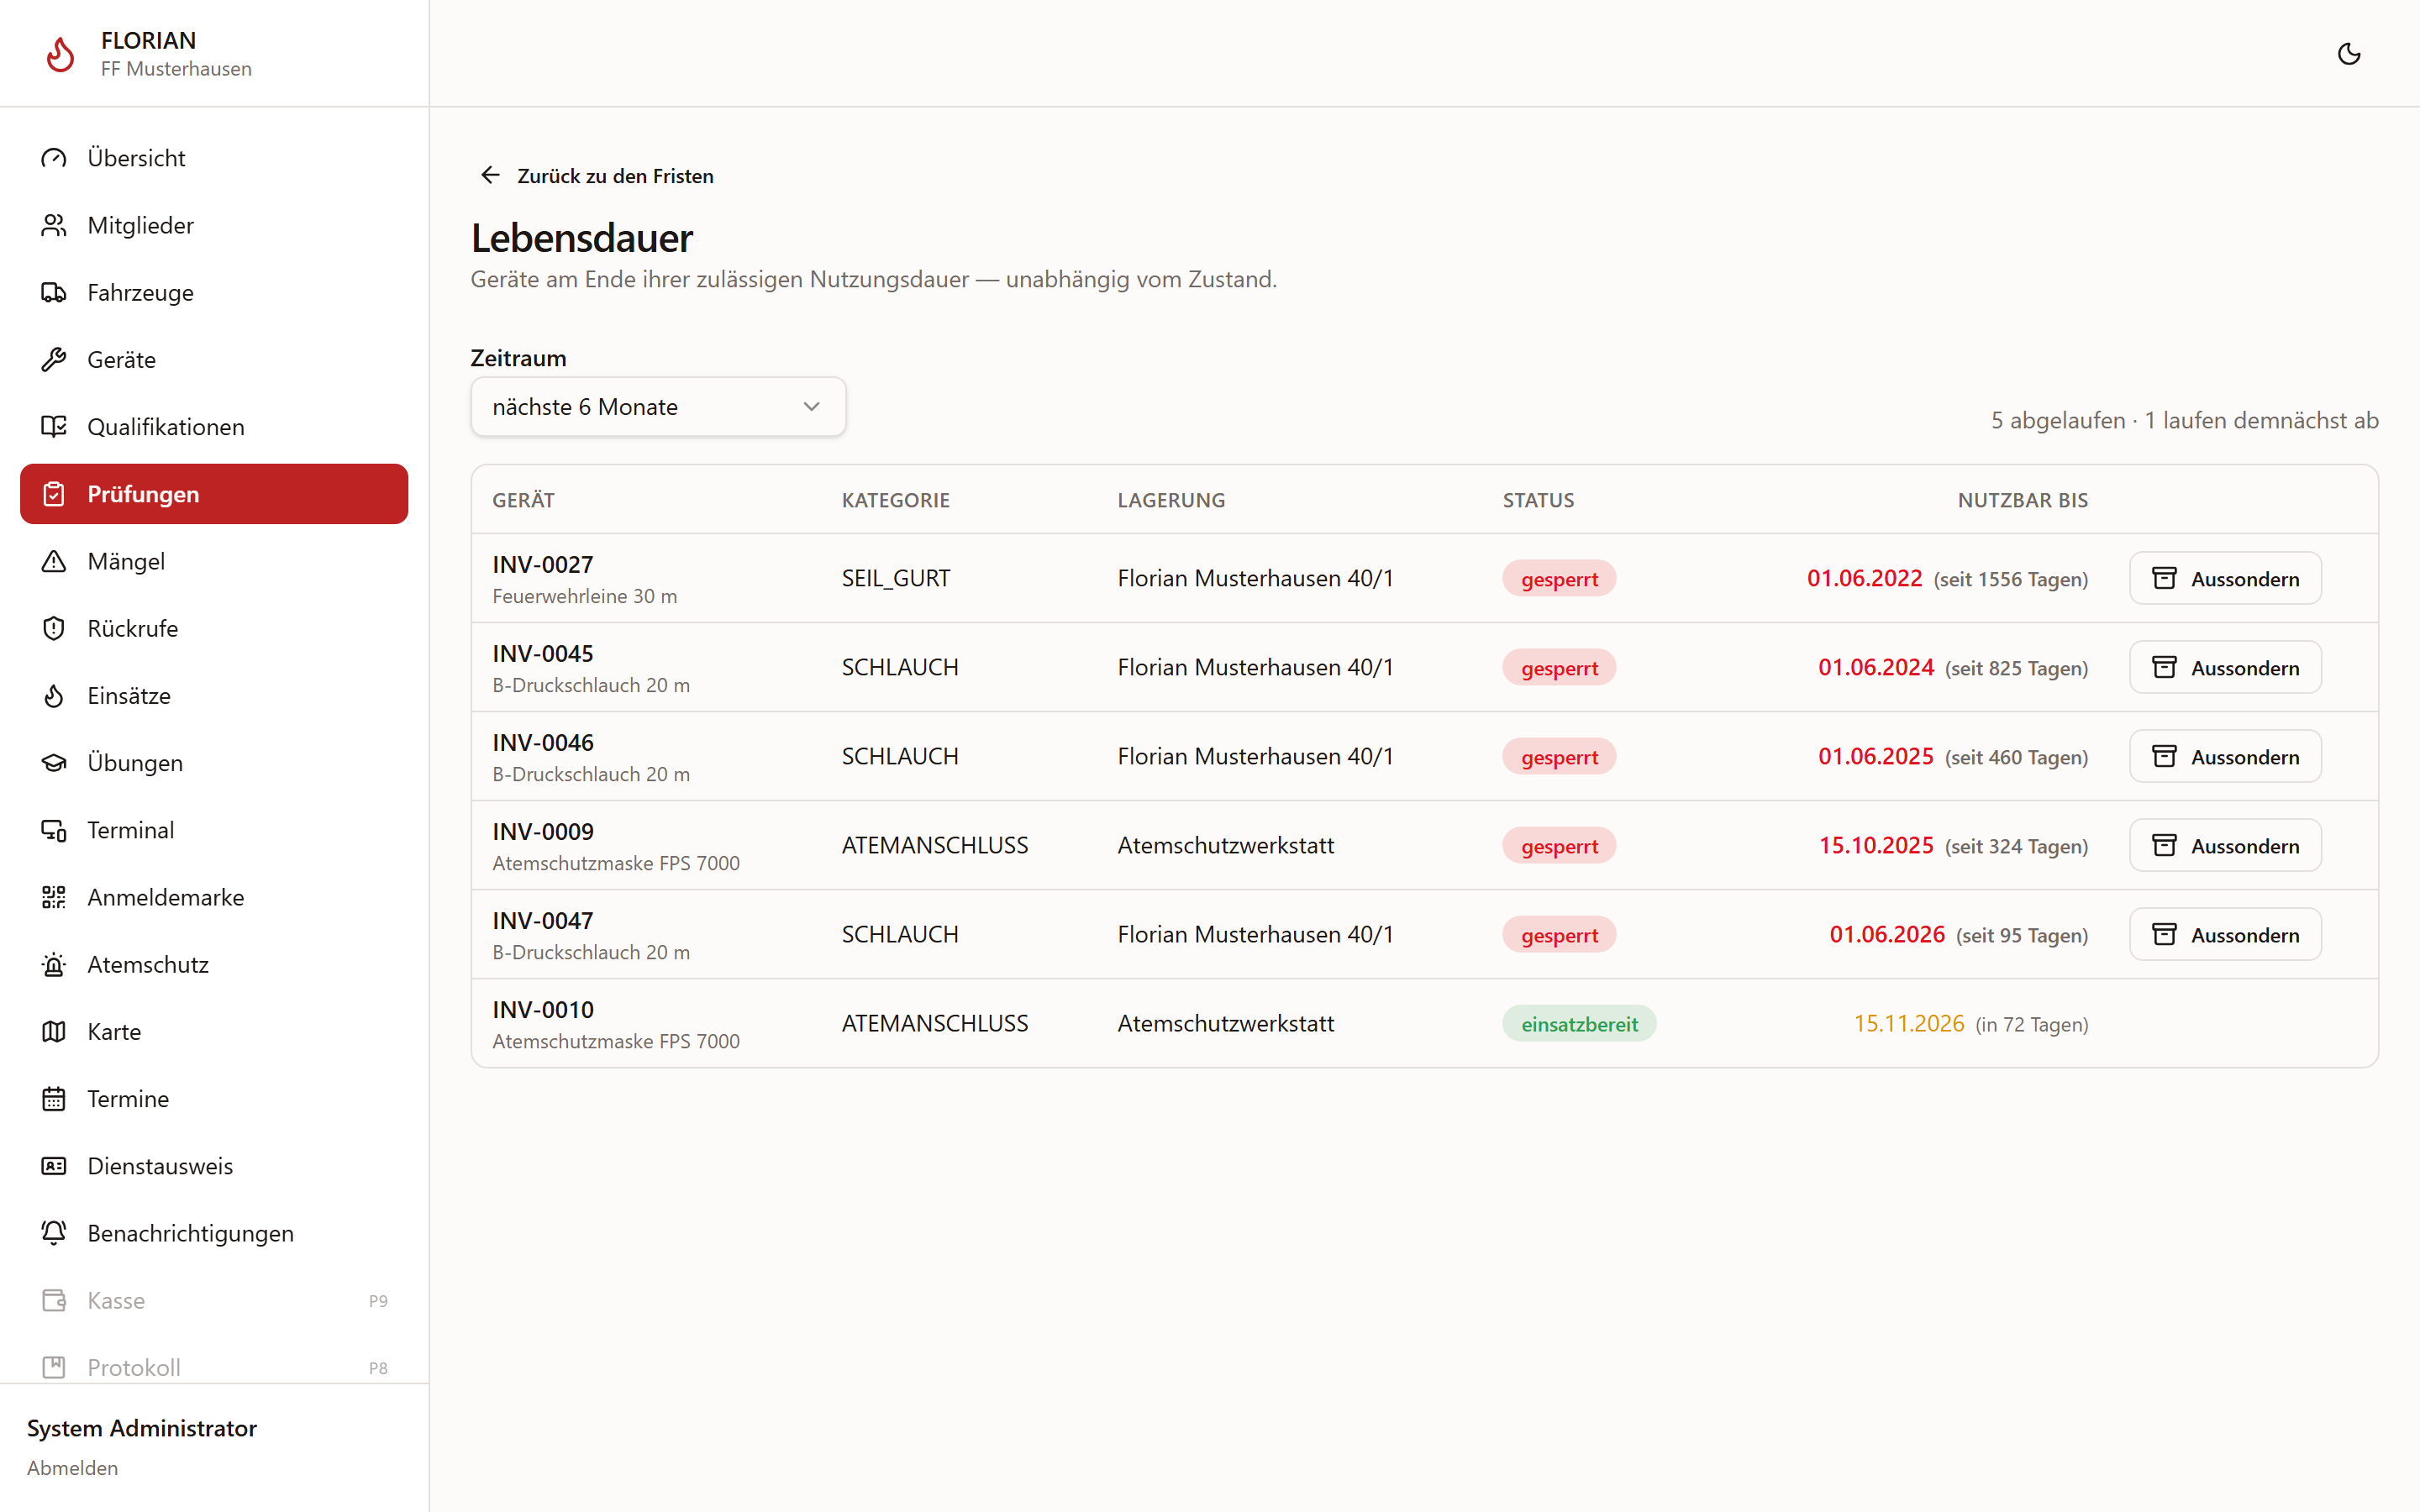Click the Benachrichtigungen bell icon
This screenshot has width=2420, height=1512.
(x=54, y=1233)
